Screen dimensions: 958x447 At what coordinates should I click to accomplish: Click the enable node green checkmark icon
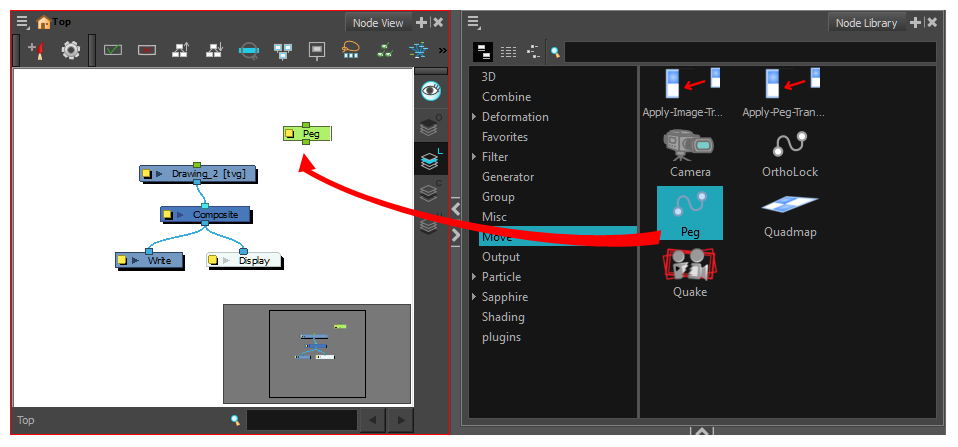(x=112, y=50)
